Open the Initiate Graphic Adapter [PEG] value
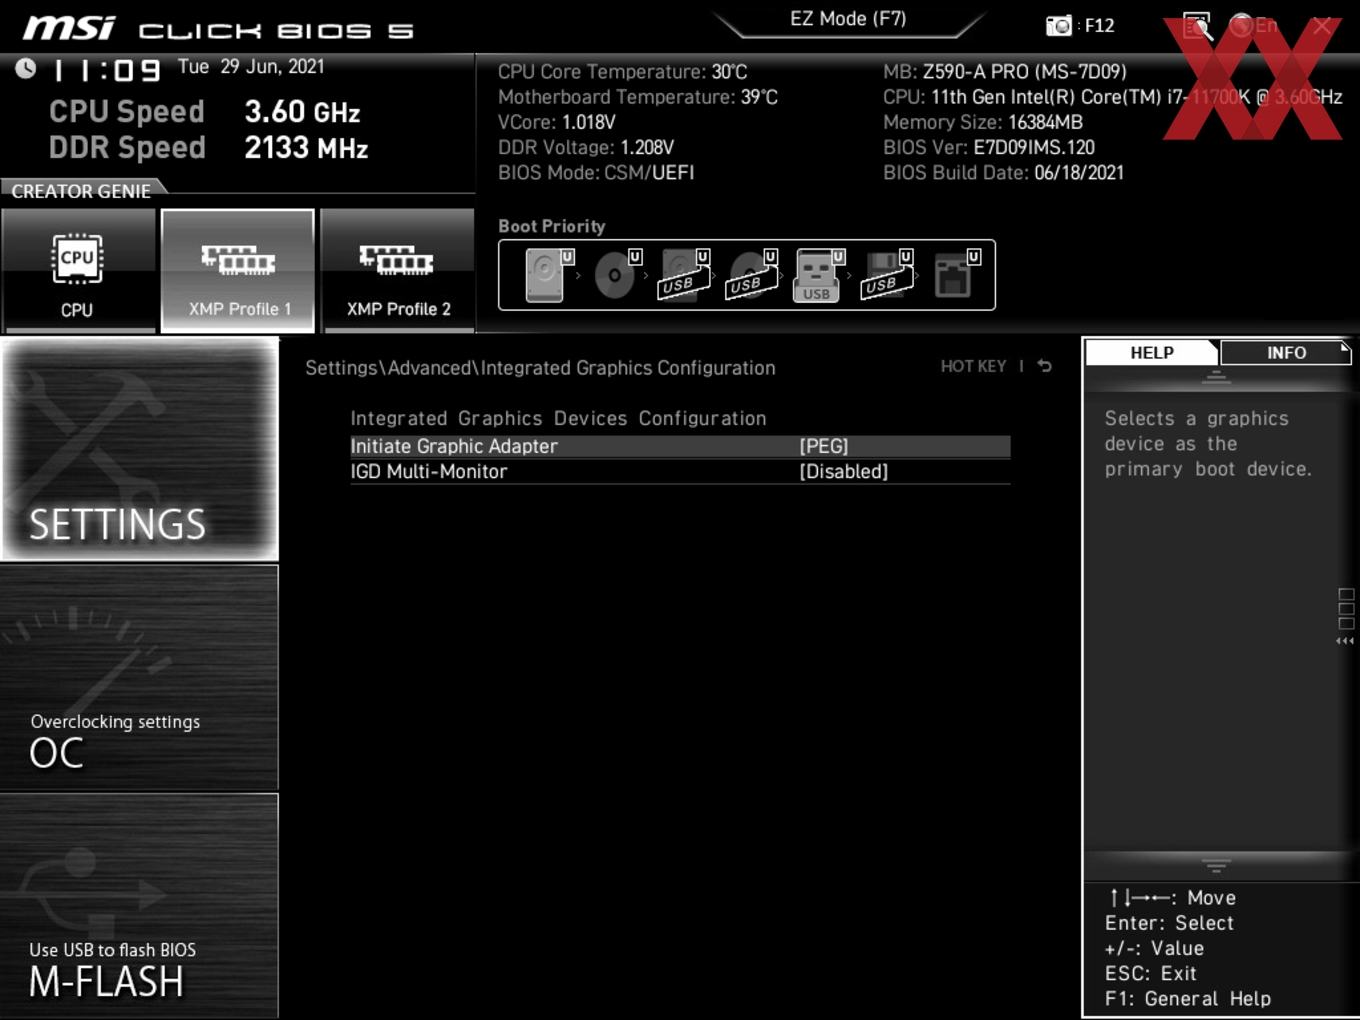 click(x=824, y=446)
